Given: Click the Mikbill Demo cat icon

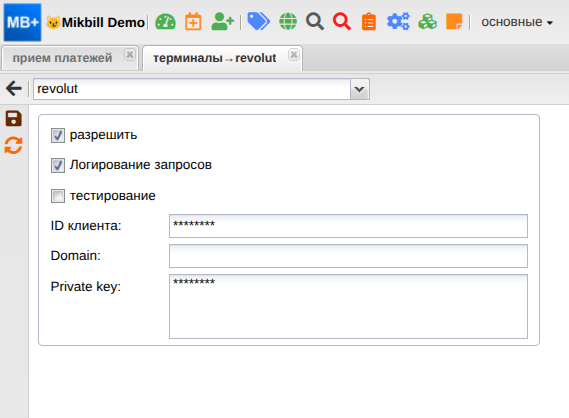Looking at the screenshot, I should pyautogui.click(x=53, y=22).
